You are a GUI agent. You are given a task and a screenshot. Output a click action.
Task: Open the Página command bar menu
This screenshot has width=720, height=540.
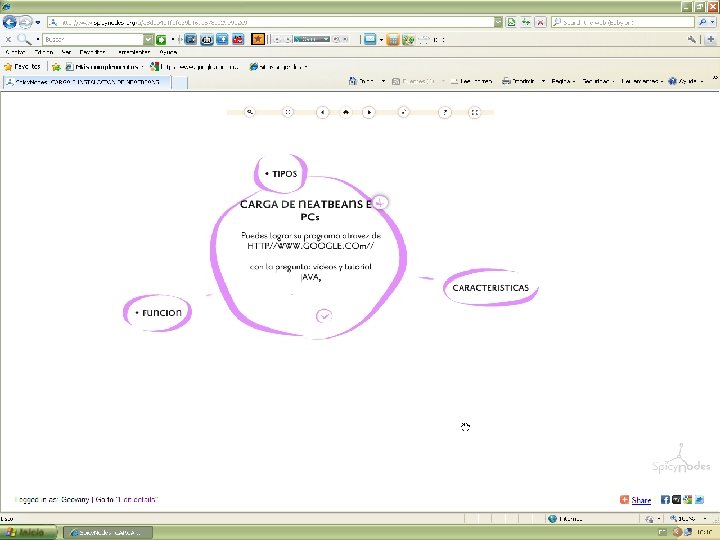click(x=563, y=81)
